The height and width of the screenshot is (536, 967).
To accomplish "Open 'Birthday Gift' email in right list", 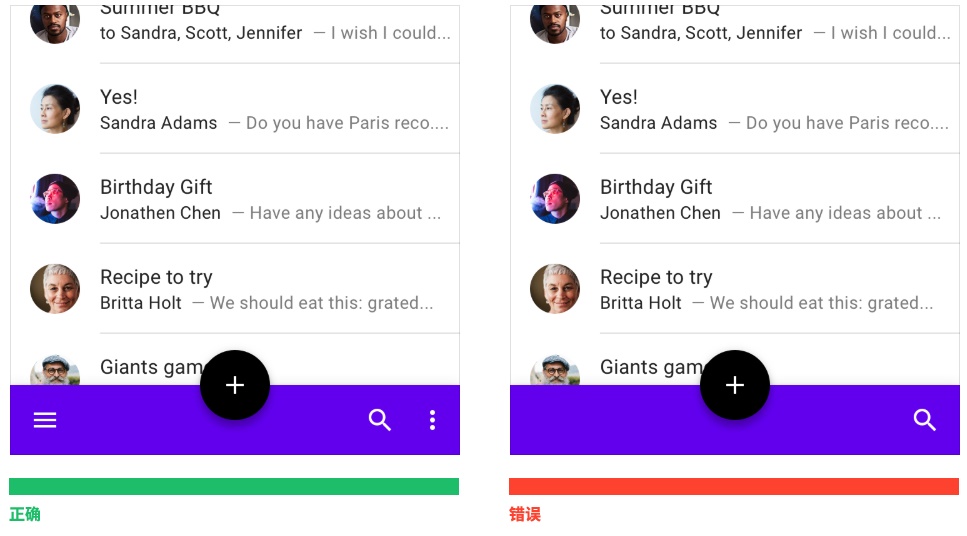I will [735, 199].
